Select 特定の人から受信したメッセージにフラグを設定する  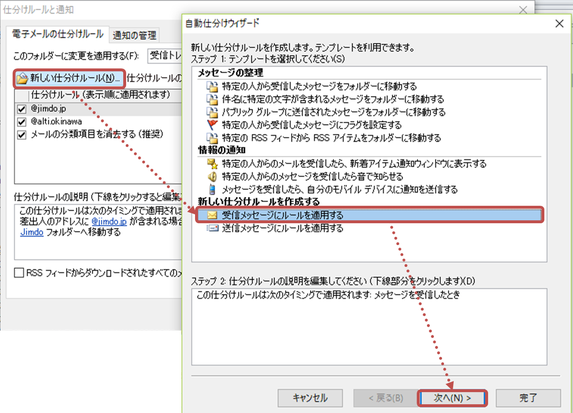pyautogui.click(x=311, y=125)
